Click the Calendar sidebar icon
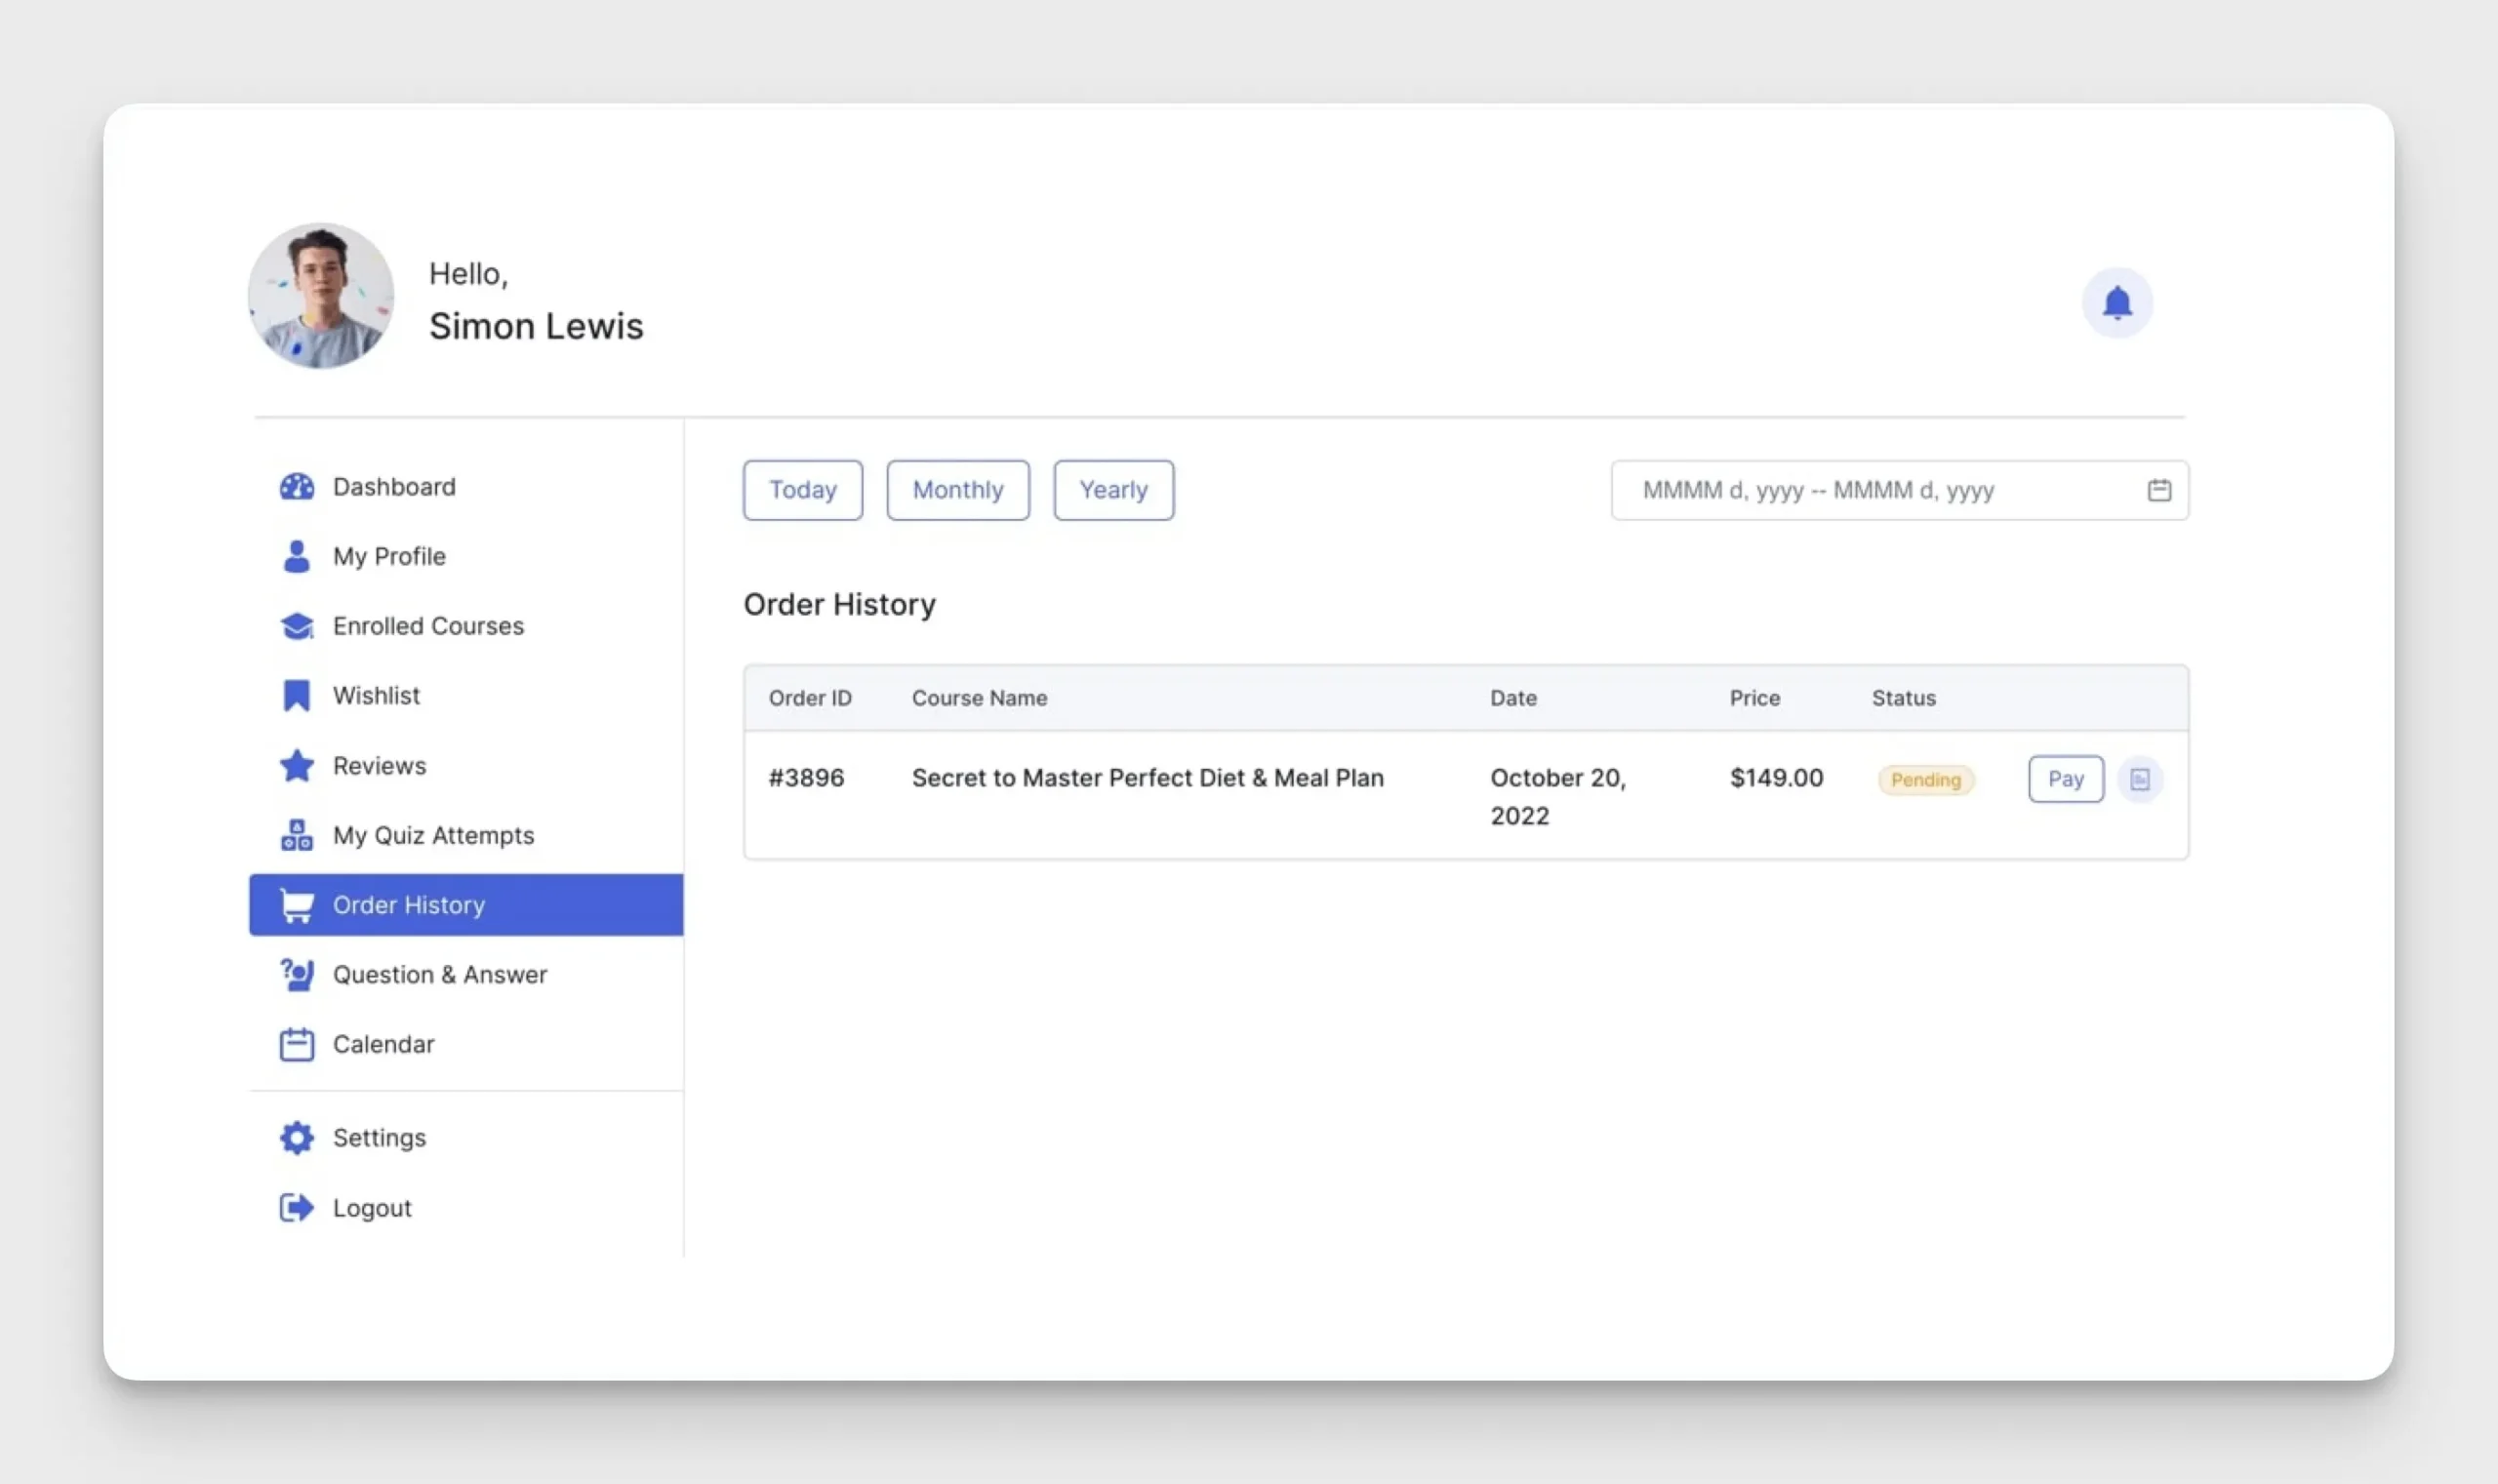This screenshot has height=1484, width=2498. pyautogui.click(x=297, y=1044)
